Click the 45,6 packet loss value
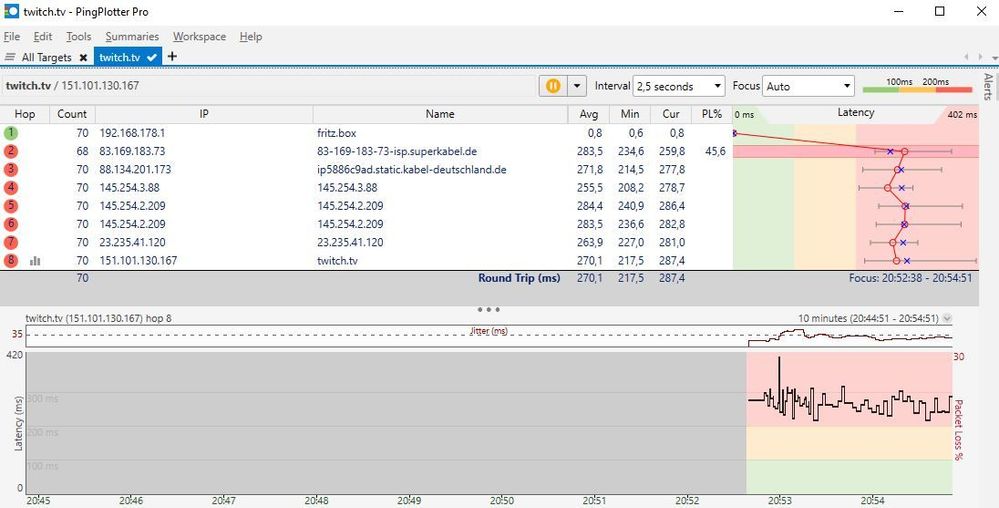Image resolution: width=999 pixels, height=508 pixels. (714, 151)
